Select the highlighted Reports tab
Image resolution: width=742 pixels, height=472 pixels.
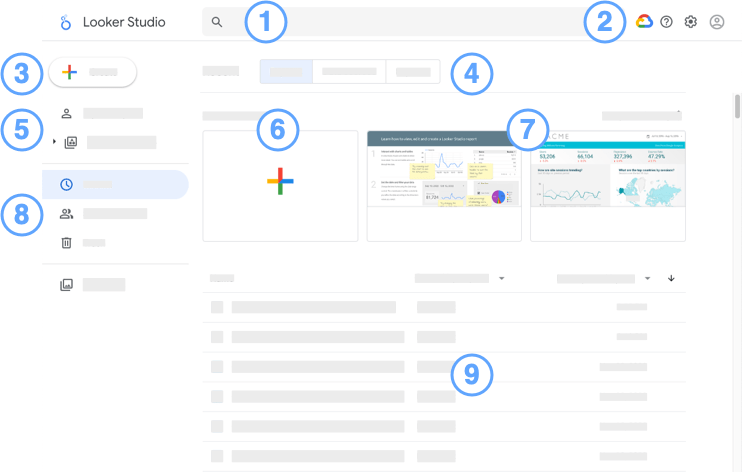286,71
